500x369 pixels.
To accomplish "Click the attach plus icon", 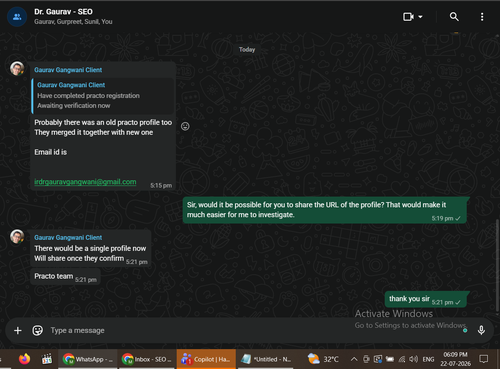I will (x=18, y=330).
